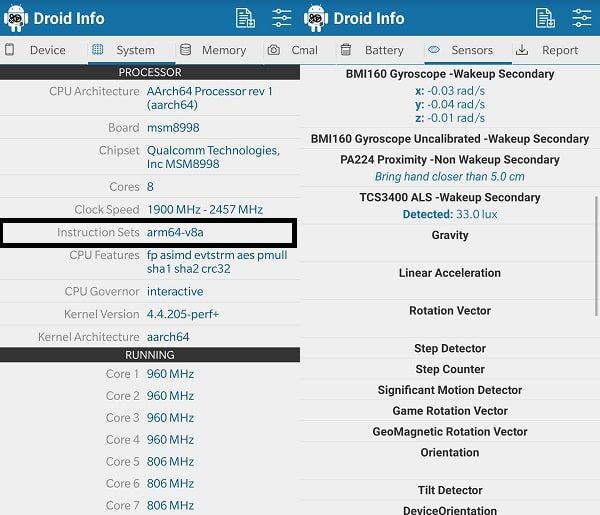The width and height of the screenshot is (600, 515).
Task: Select the GeoMagnetic Rotation Vector entry
Action: tap(450, 432)
